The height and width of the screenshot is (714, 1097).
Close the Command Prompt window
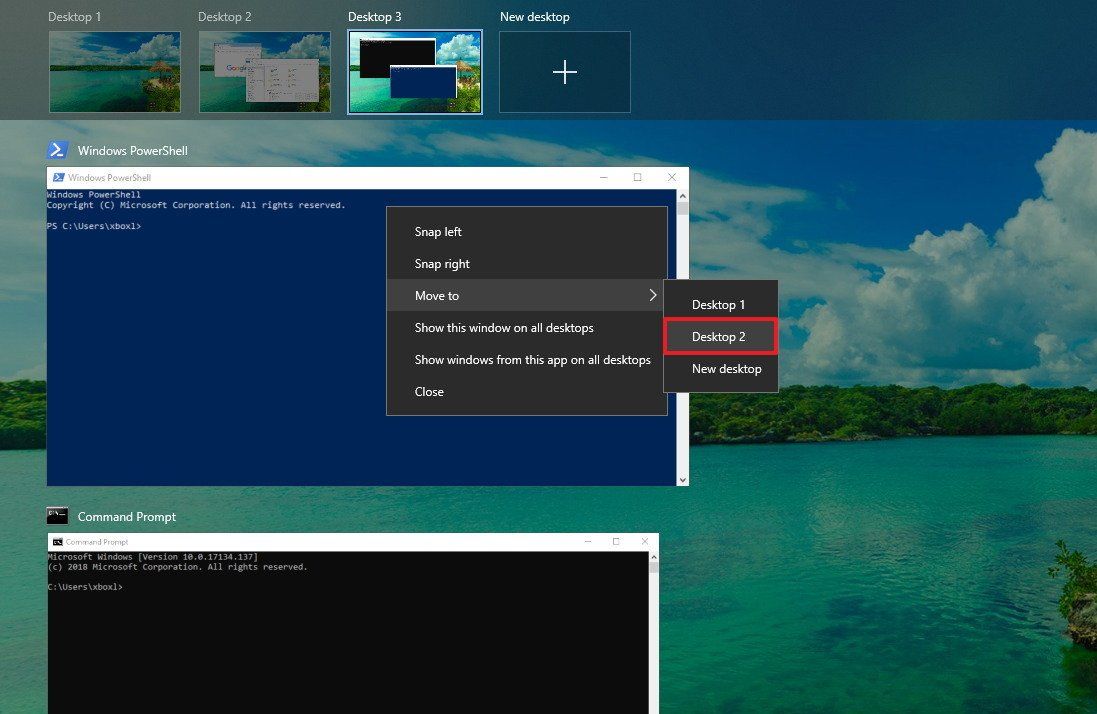645,542
